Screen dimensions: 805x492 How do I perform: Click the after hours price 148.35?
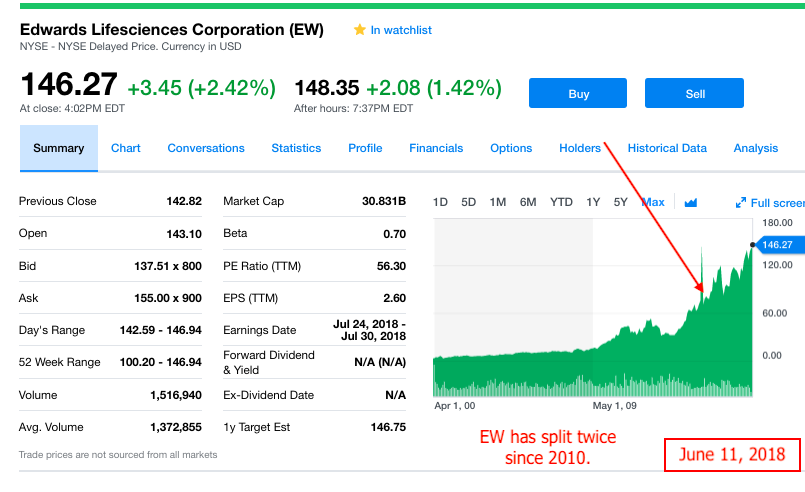[x=327, y=88]
